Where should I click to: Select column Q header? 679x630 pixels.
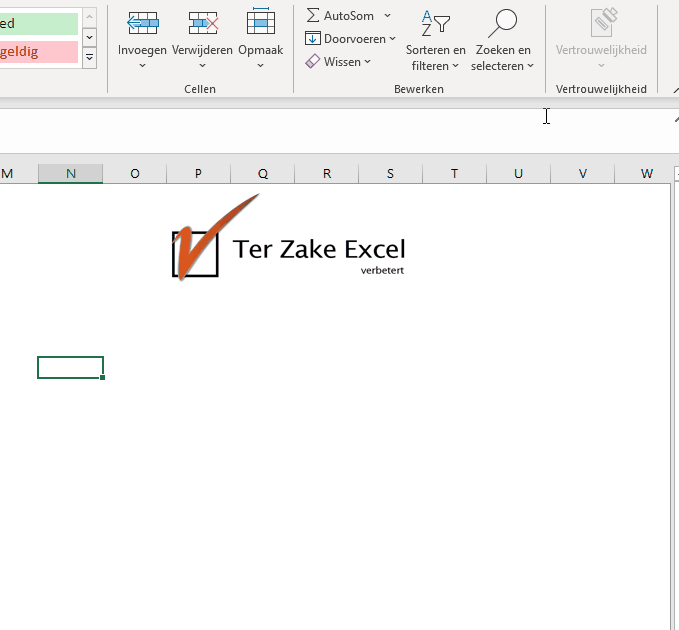point(262,174)
